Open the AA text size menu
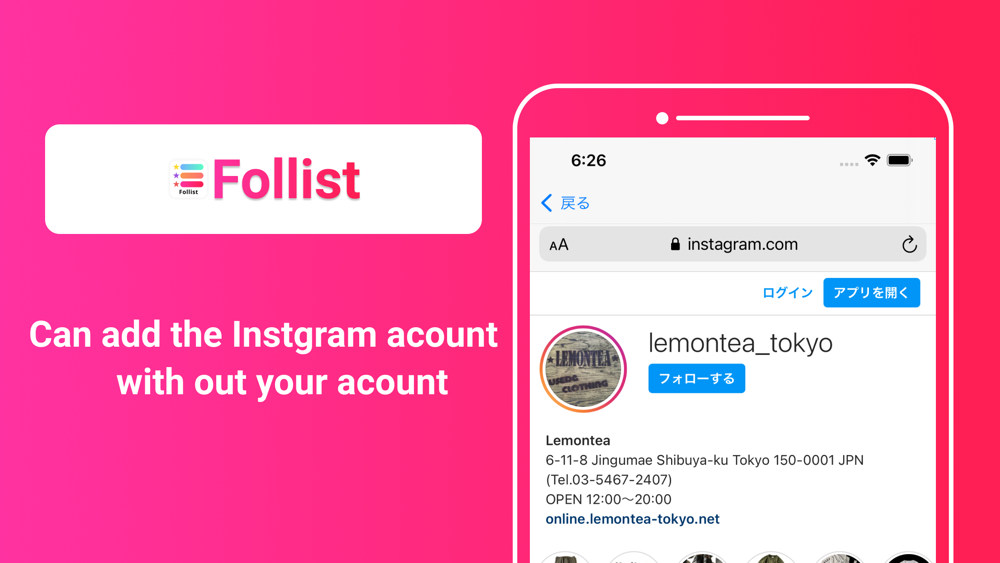Viewport: 1000px width, 563px height. click(559, 245)
